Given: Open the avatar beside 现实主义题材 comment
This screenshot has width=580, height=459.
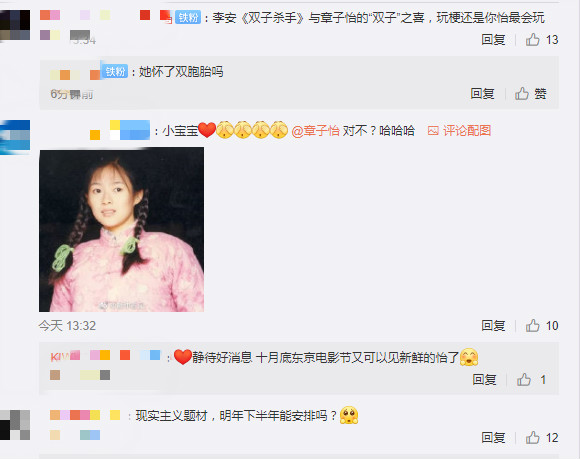Looking at the screenshot, I should point(15,425).
